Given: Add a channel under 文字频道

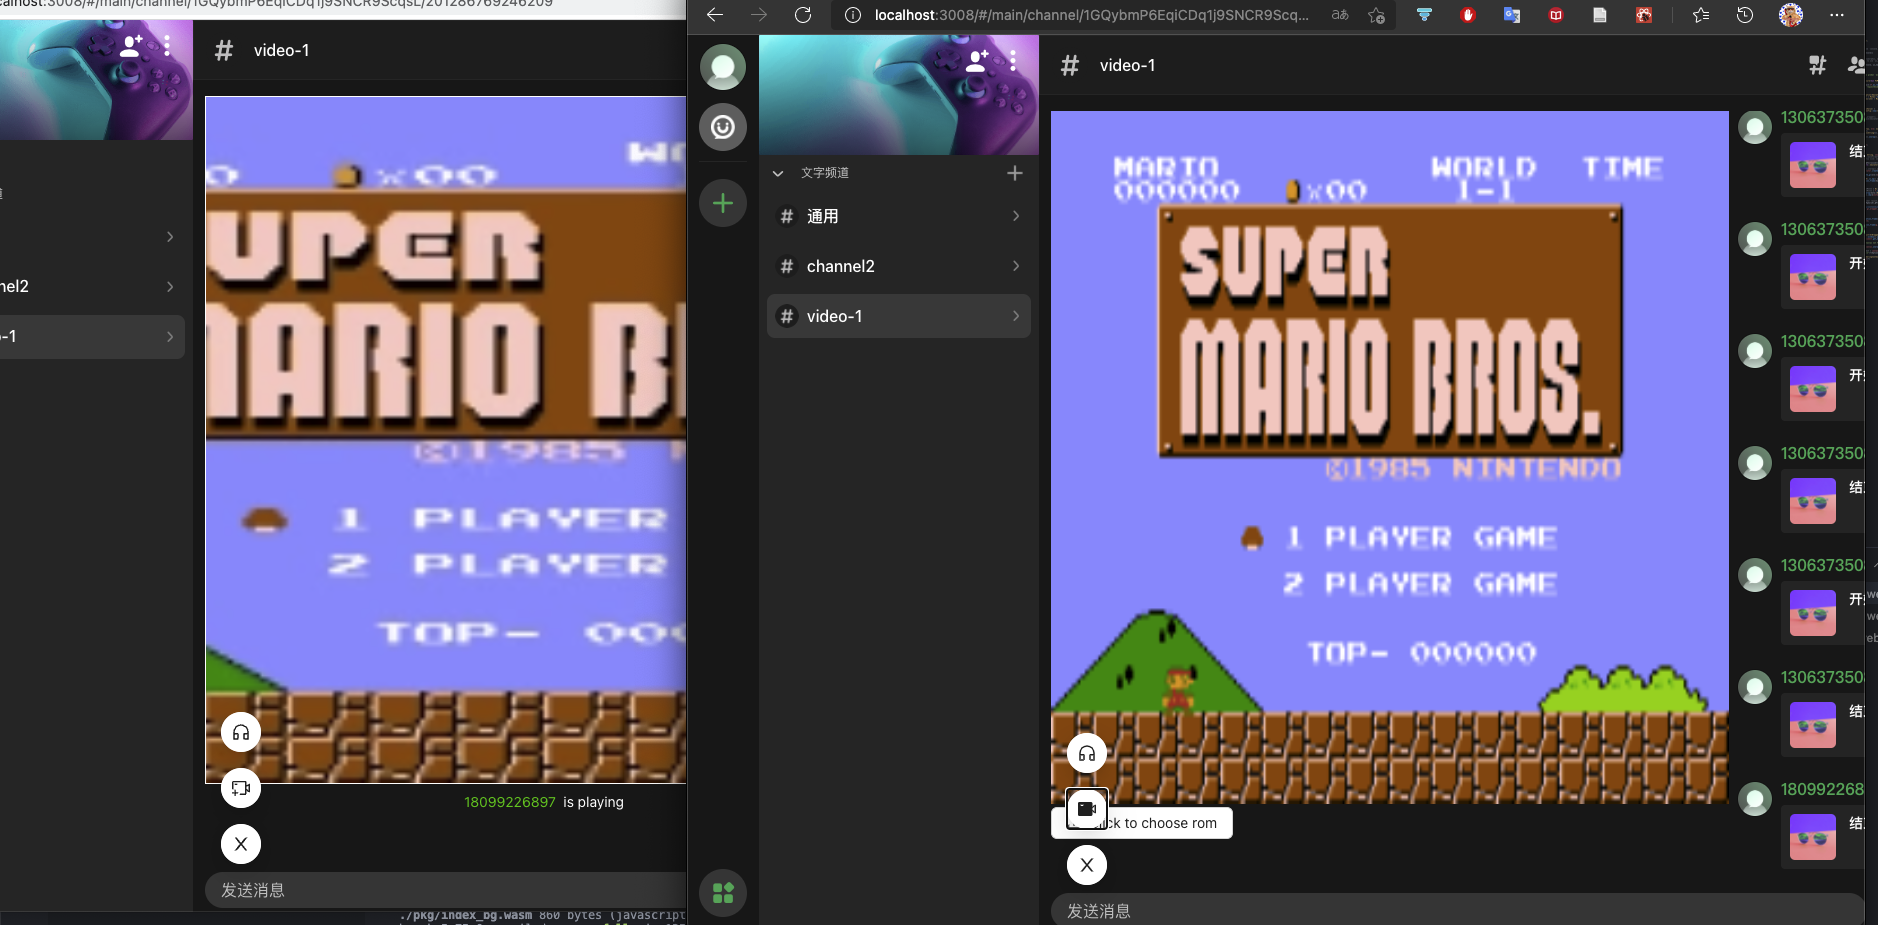Looking at the screenshot, I should (1015, 173).
